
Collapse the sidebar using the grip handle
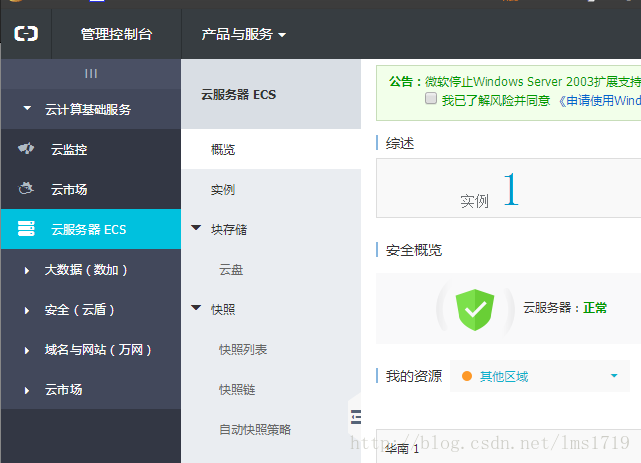click(90, 74)
